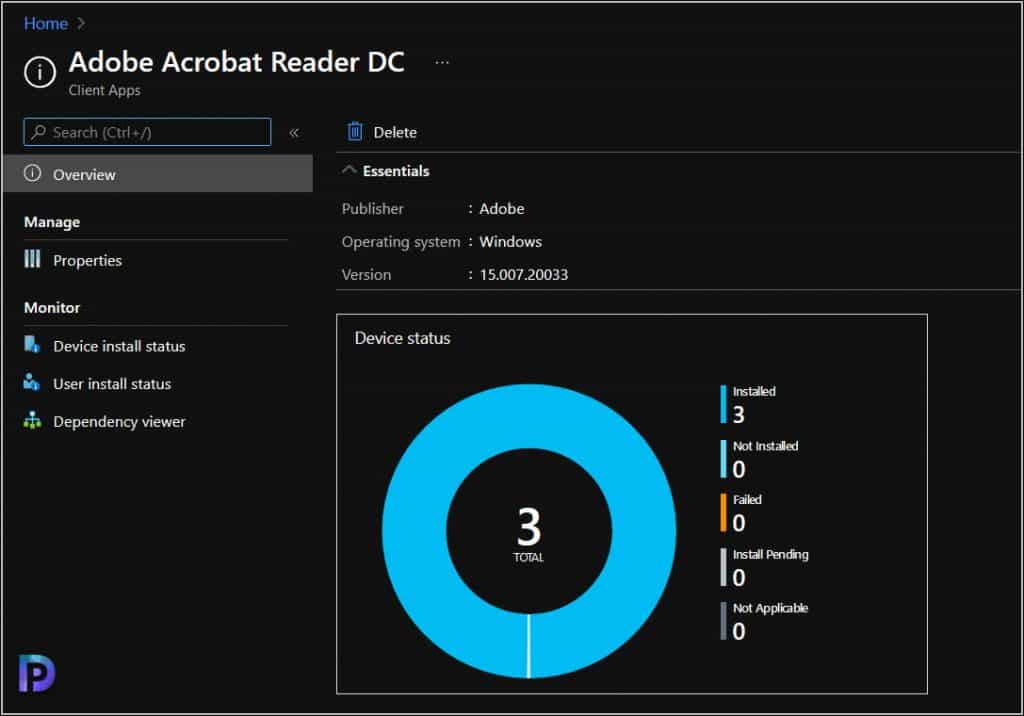Viewport: 1024px width, 716px height.
Task: Click the Client Apps subtitle
Action: pos(104,90)
